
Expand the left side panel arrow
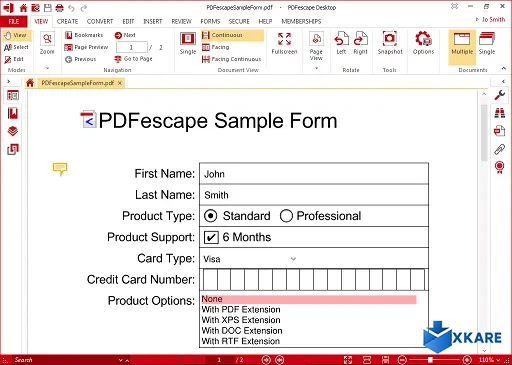tap(9, 81)
